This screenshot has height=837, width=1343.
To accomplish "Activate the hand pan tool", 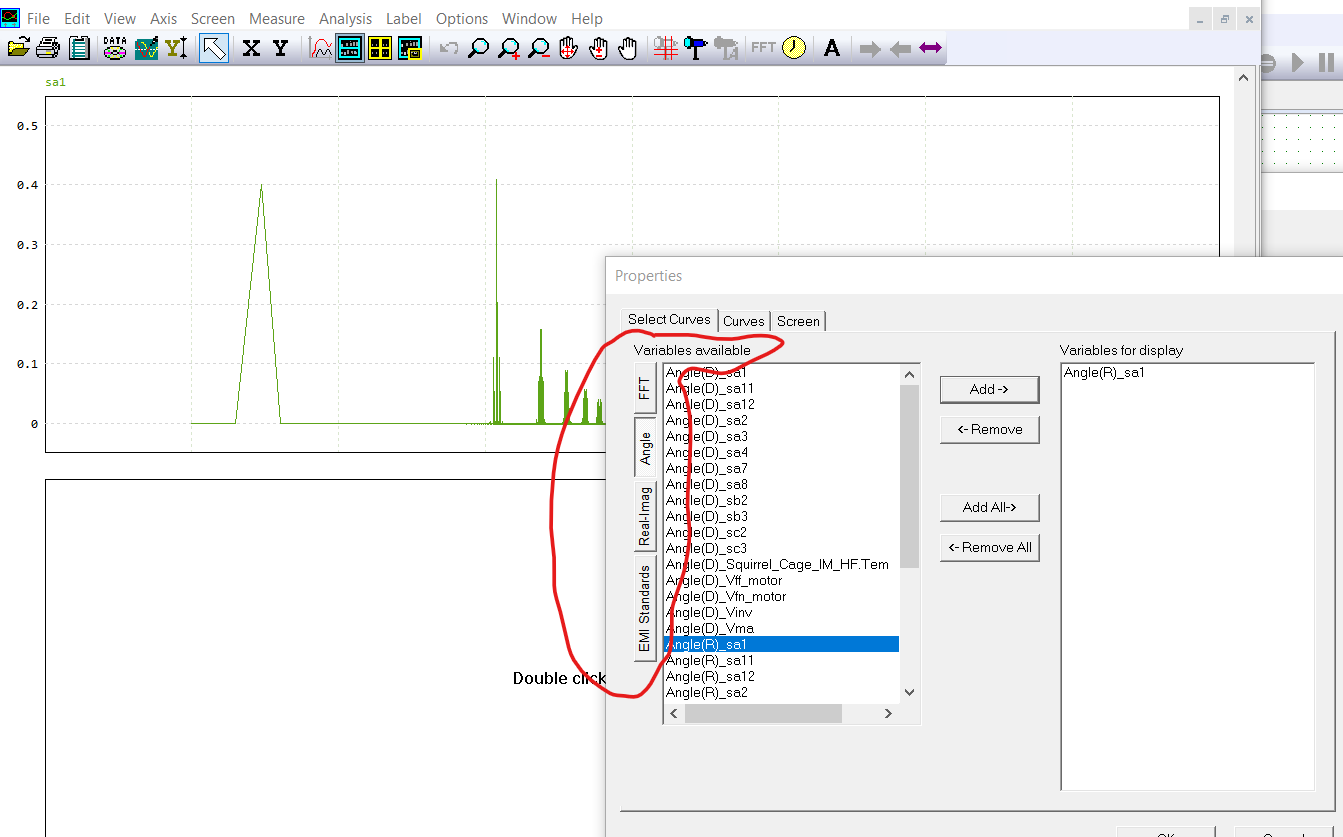I will point(628,47).
